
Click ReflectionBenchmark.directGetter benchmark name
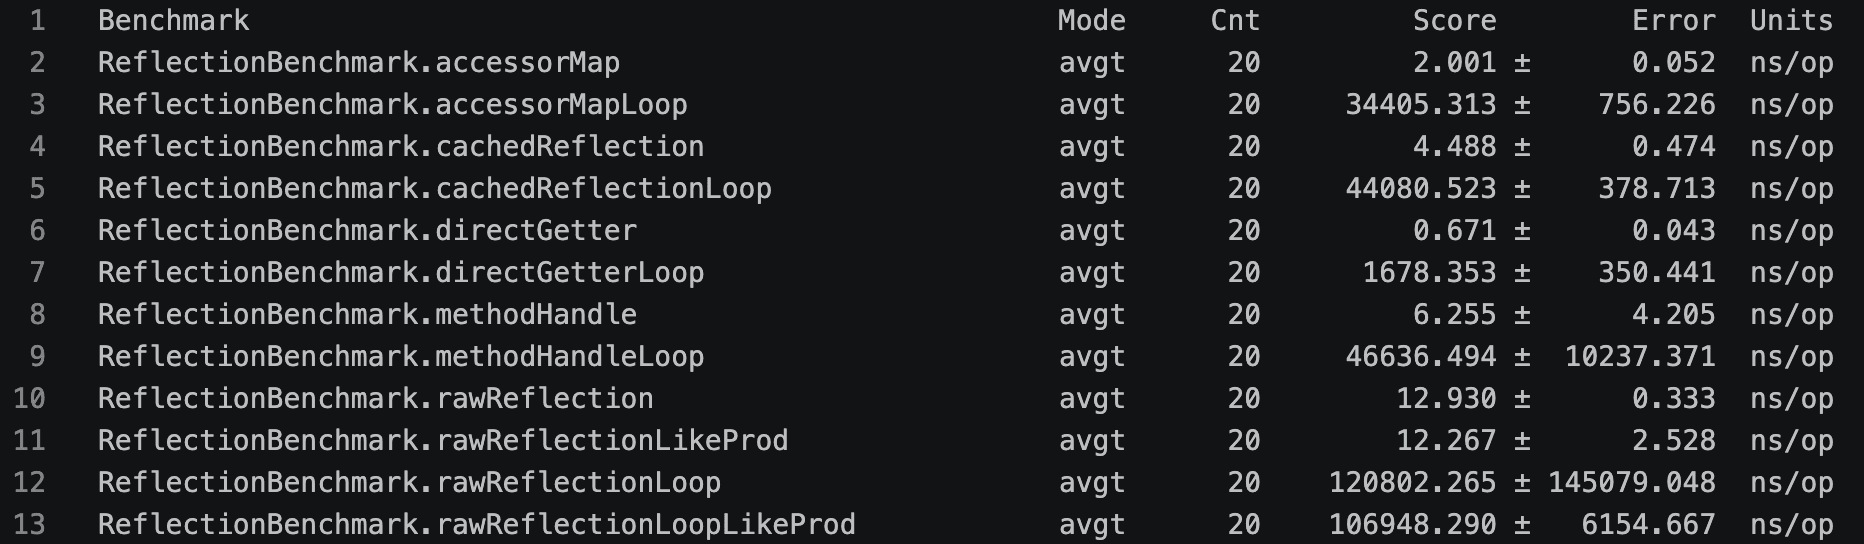click(367, 230)
